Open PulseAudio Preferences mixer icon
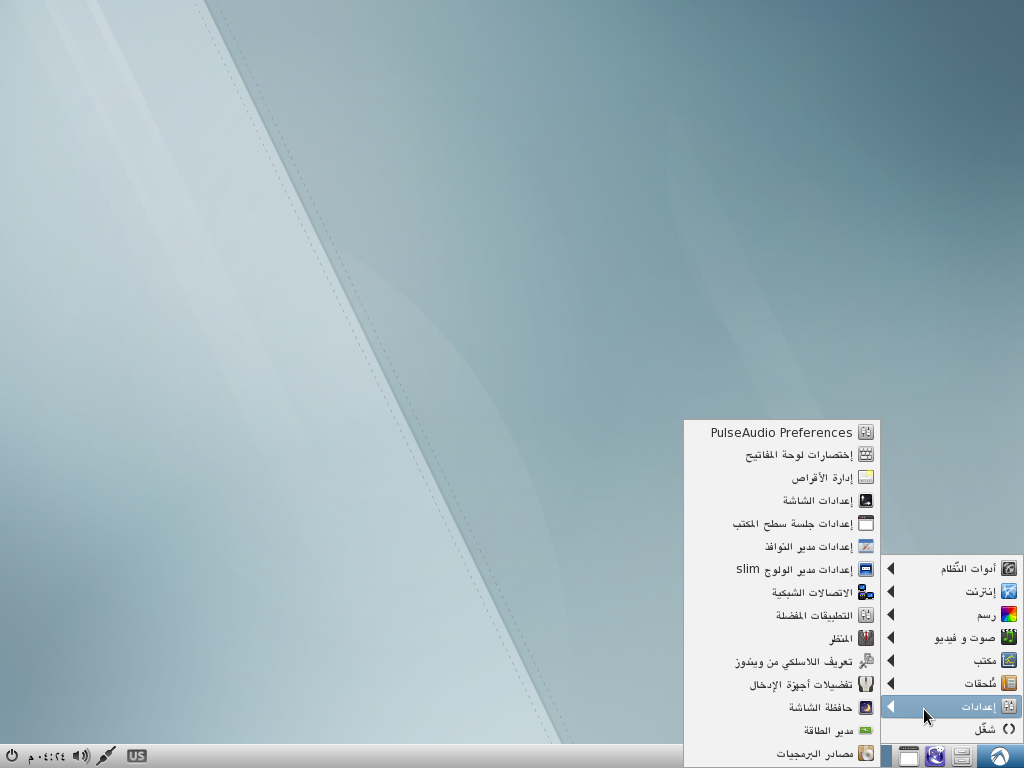 865,432
